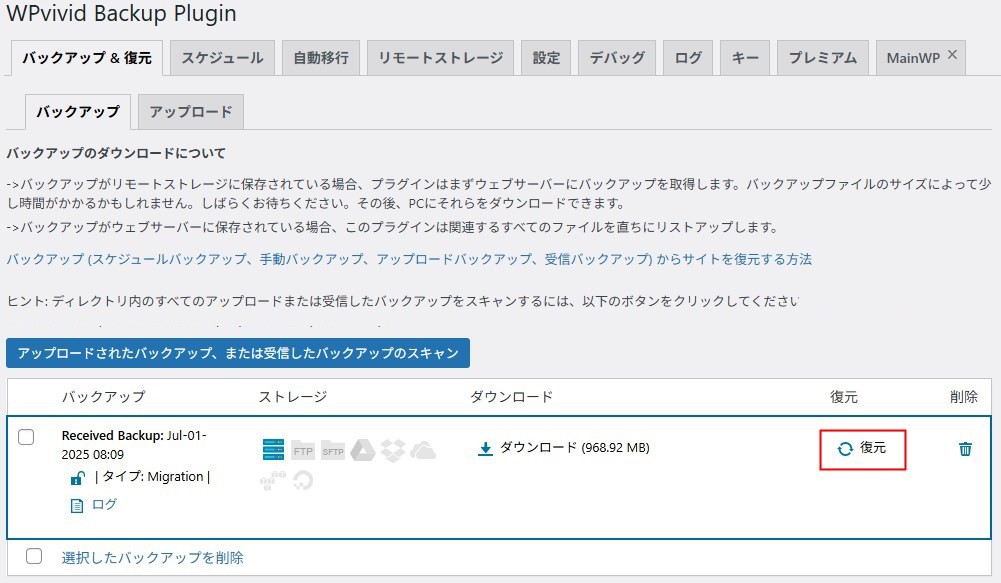This screenshot has height=583, width=1001.
Task: Click the Dropbox storage icon
Action: point(393,450)
